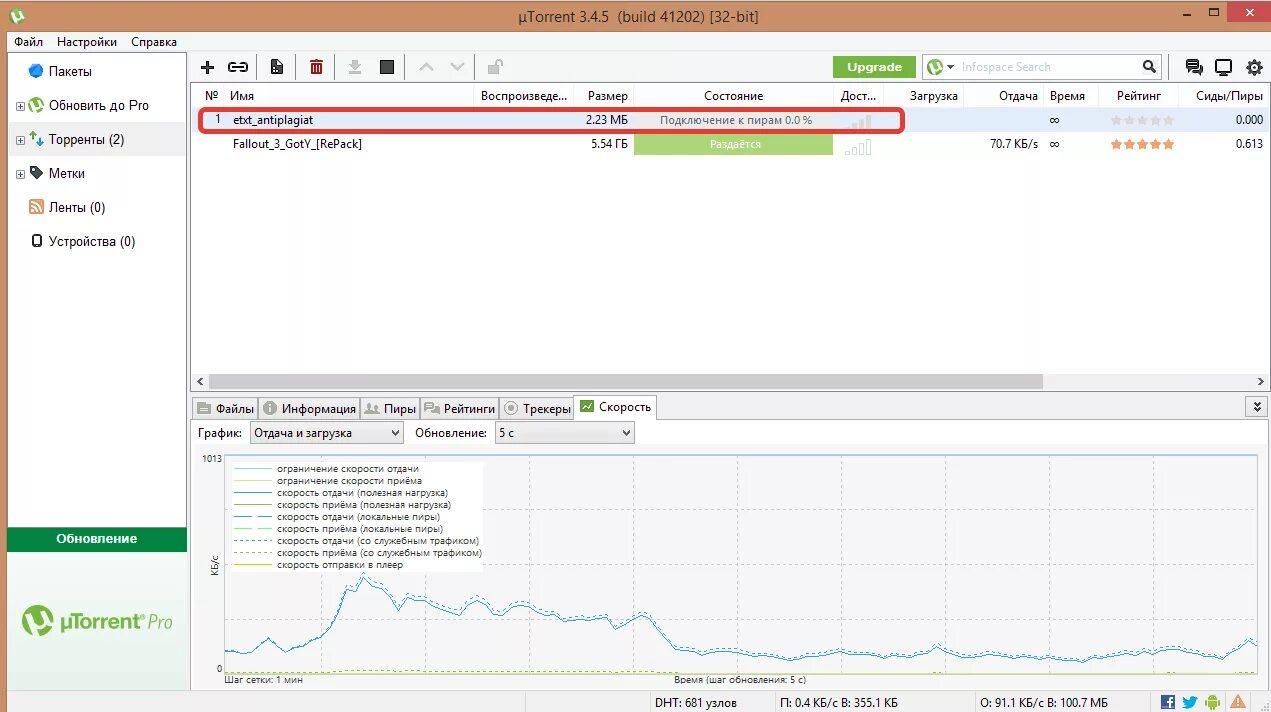
Task: Click the green Upgrade button
Action: click(874, 67)
